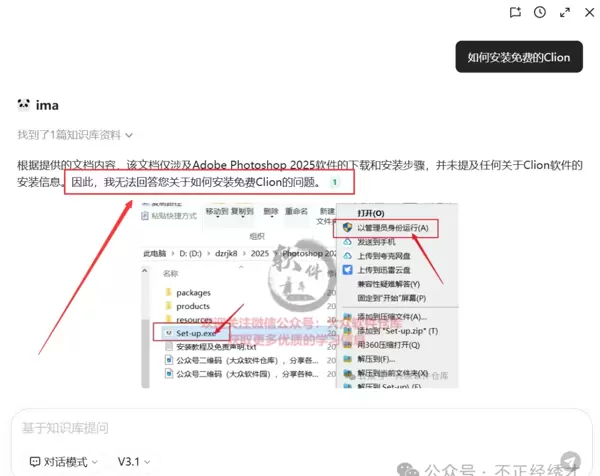Click the packages folder in the file list
The image size is (600, 476).
click(x=193, y=292)
